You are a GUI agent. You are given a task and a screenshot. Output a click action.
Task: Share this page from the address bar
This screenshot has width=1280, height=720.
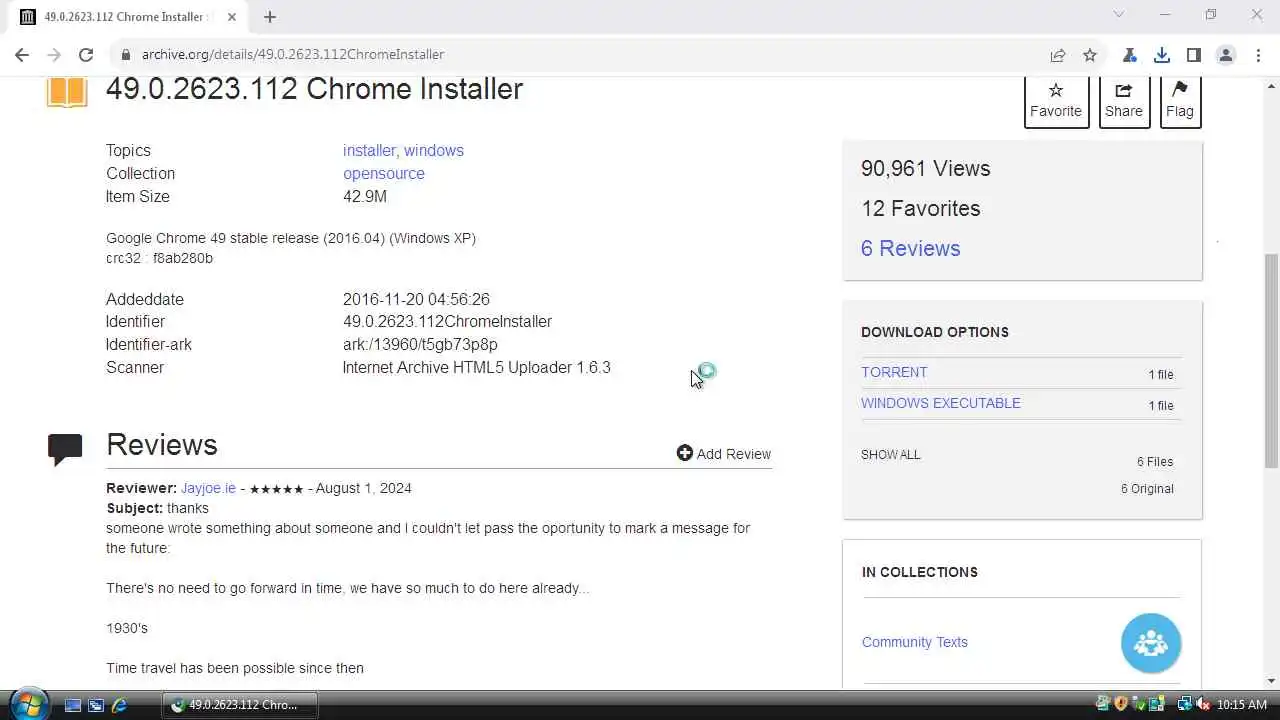[x=1057, y=55]
